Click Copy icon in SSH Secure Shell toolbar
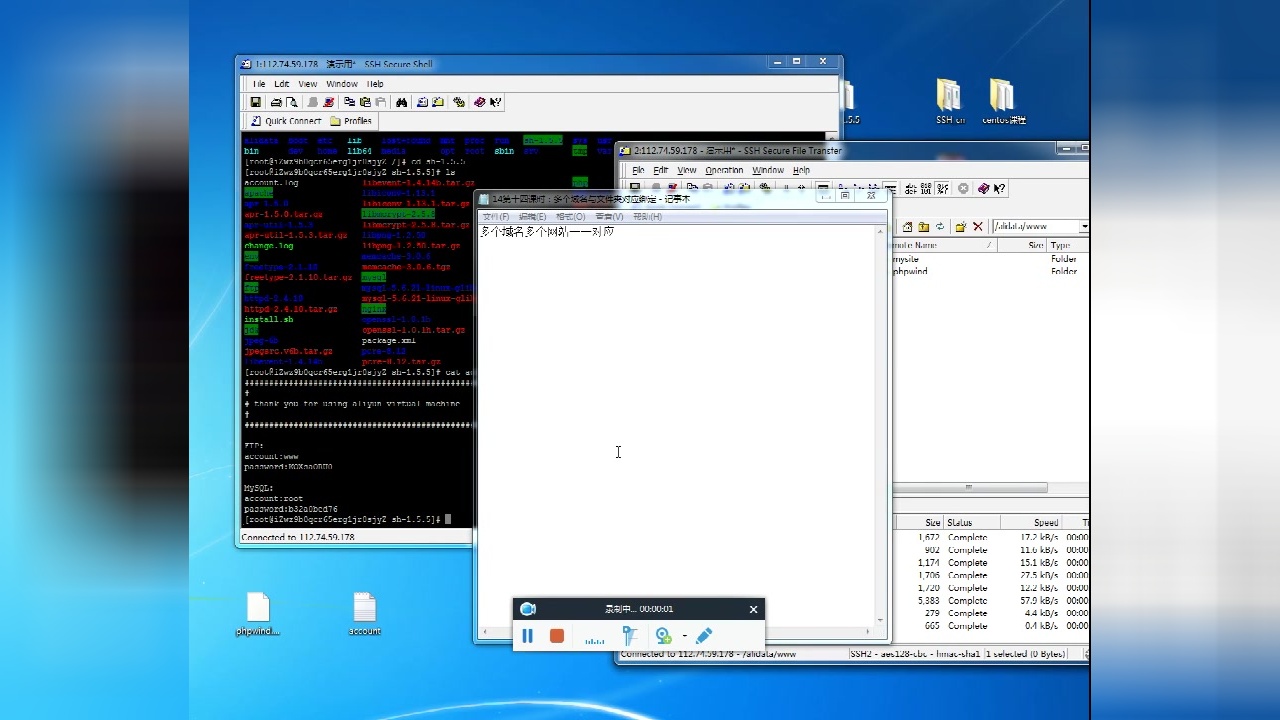The height and width of the screenshot is (720, 1280). click(349, 102)
